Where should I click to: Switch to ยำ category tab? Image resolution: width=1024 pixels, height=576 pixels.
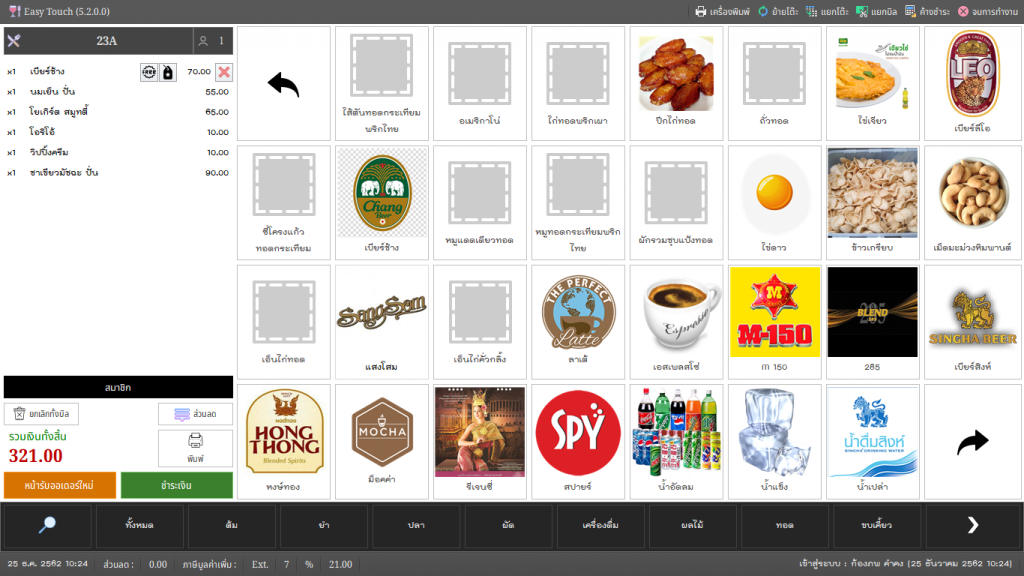[324, 525]
